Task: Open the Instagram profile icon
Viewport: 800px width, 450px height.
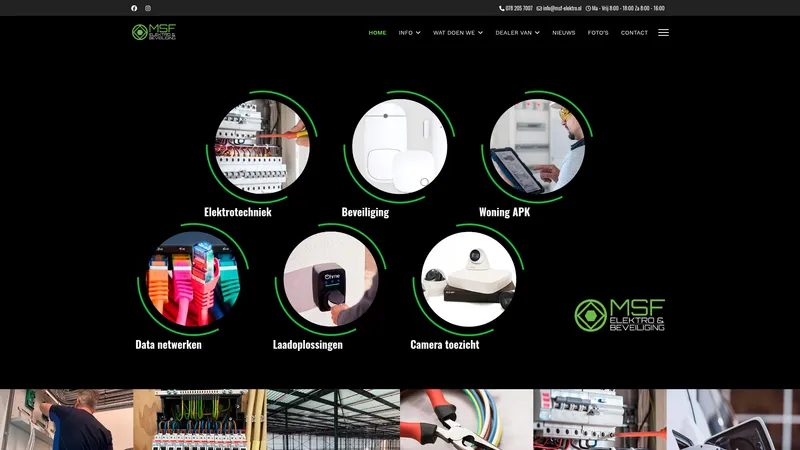Action: click(x=148, y=8)
